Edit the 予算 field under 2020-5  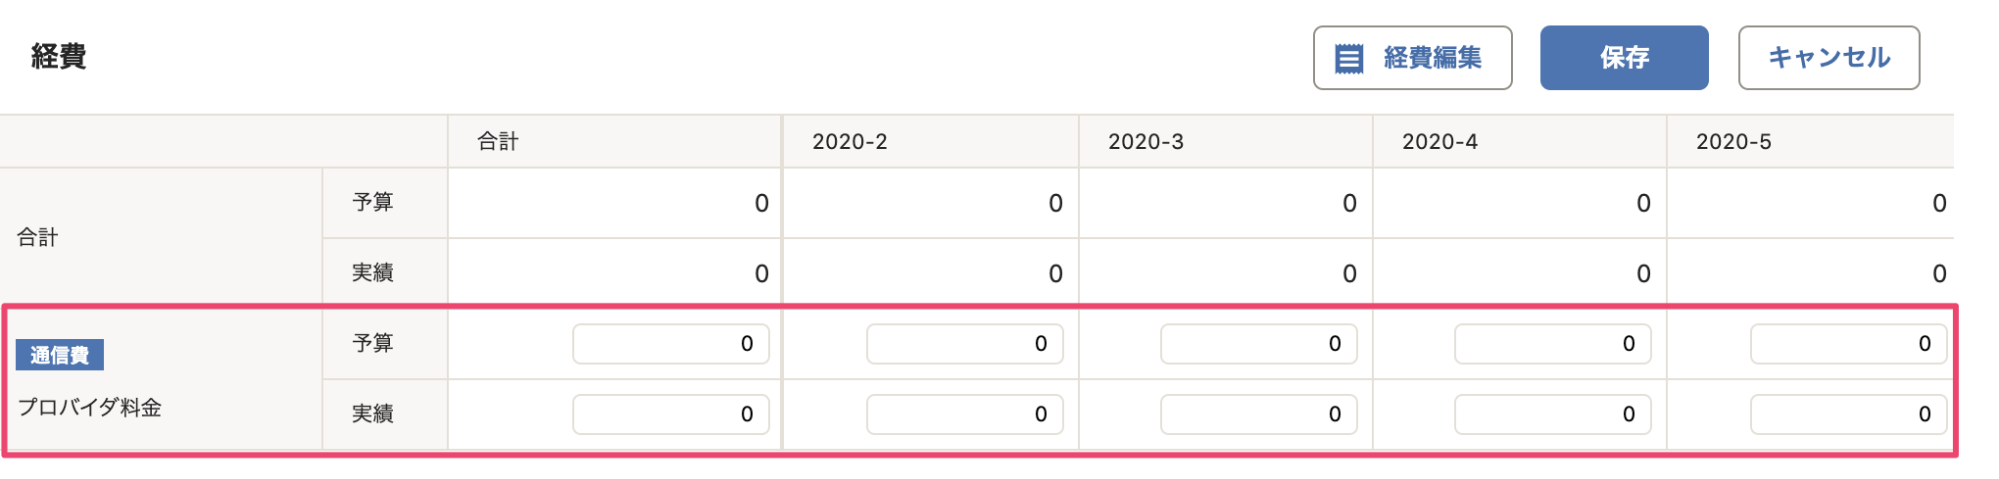(1849, 344)
